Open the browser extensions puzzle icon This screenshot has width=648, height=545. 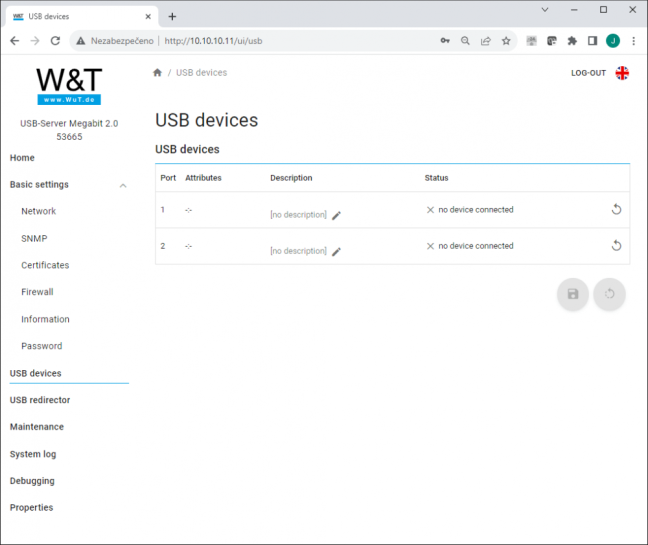[x=572, y=40]
